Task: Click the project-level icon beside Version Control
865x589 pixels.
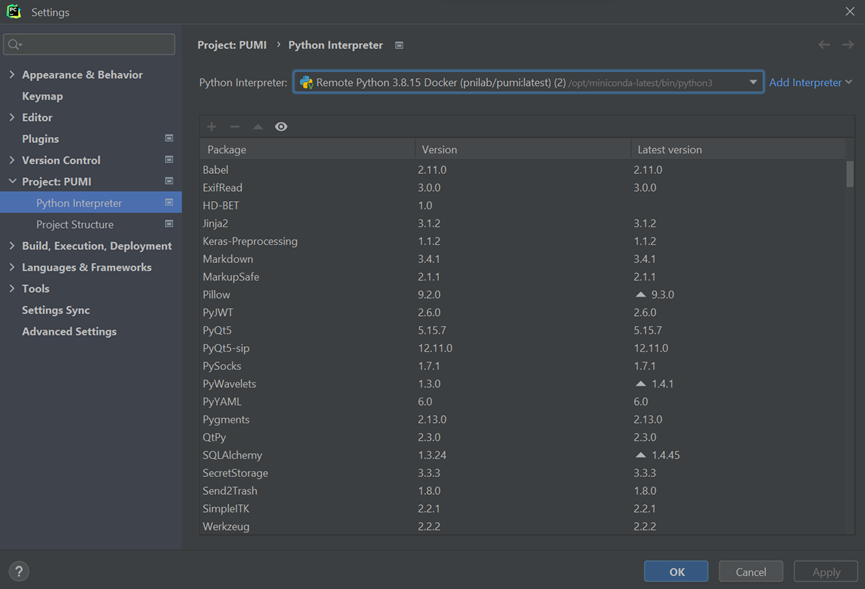Action: (169, 160)
